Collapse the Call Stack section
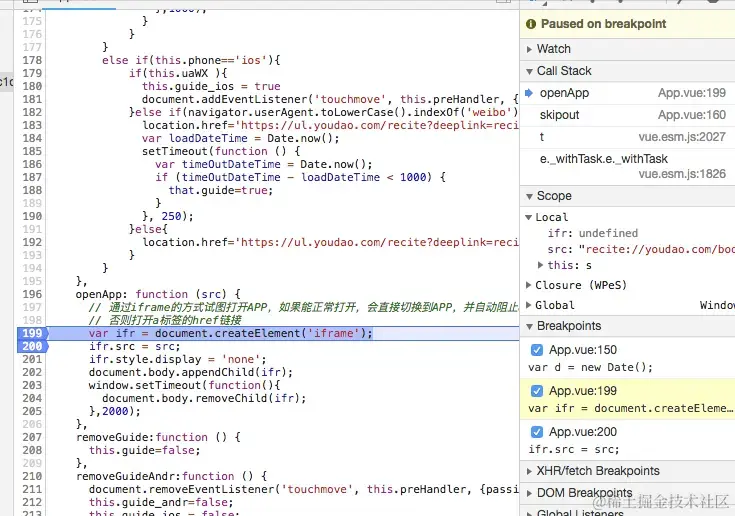 point(529,71)
